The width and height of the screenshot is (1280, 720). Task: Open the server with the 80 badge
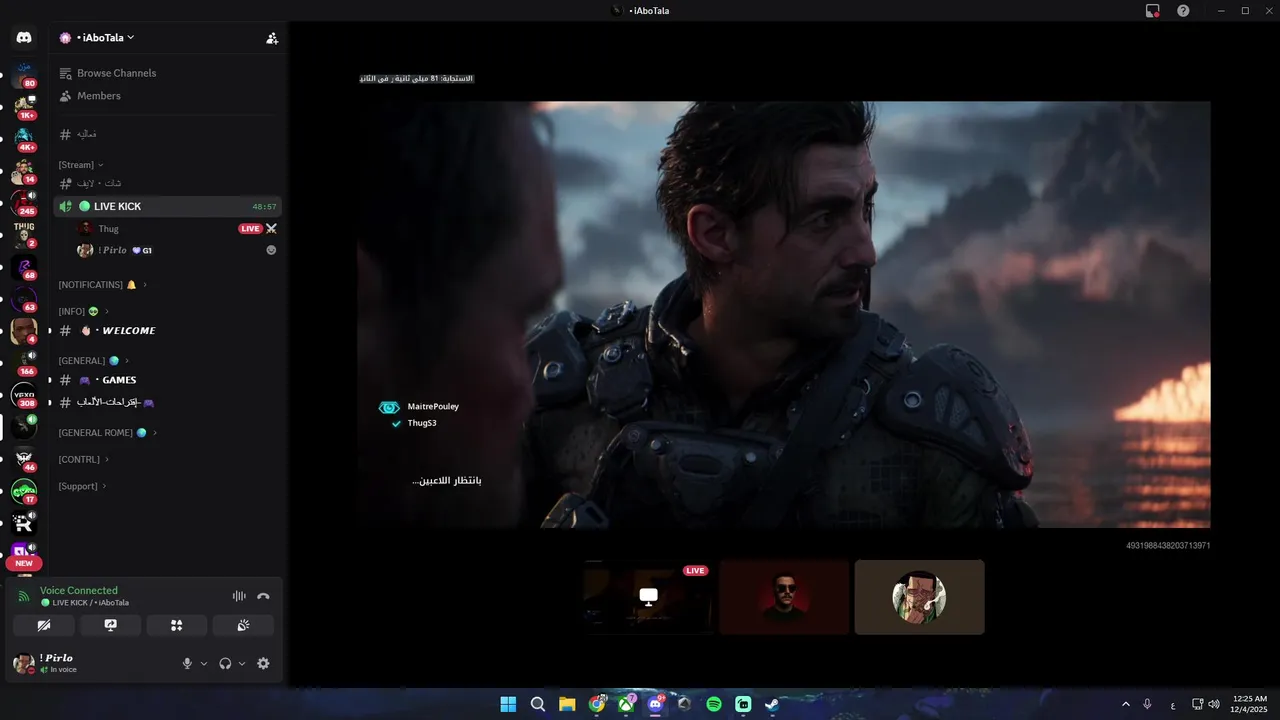click(x=24, y=74)
